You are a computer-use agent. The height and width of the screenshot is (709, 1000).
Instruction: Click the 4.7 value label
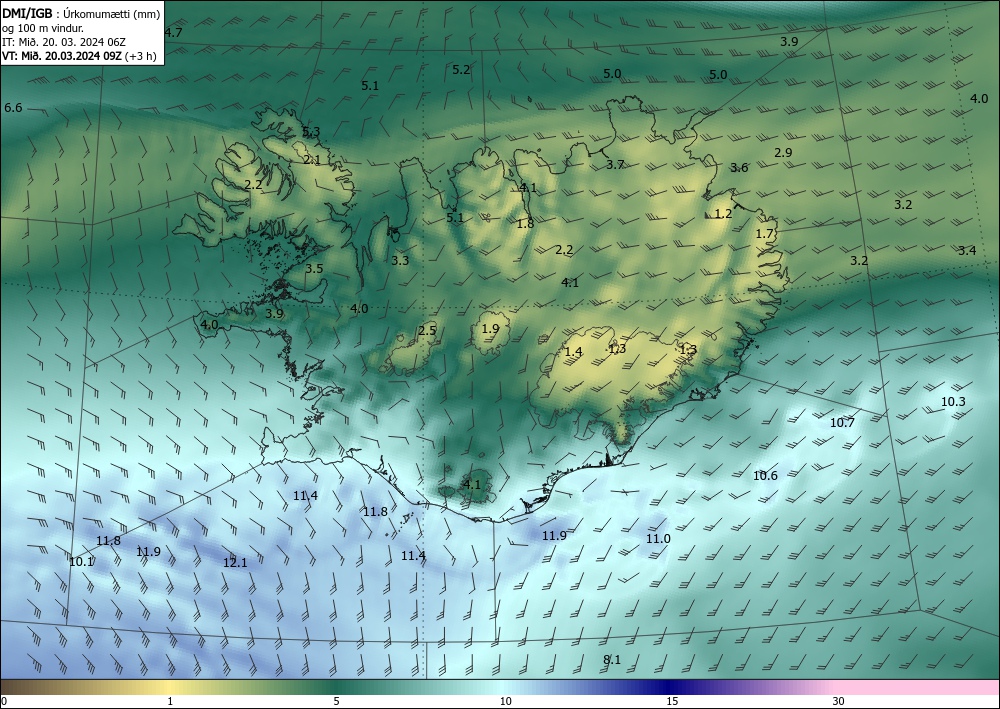[173, 33]
